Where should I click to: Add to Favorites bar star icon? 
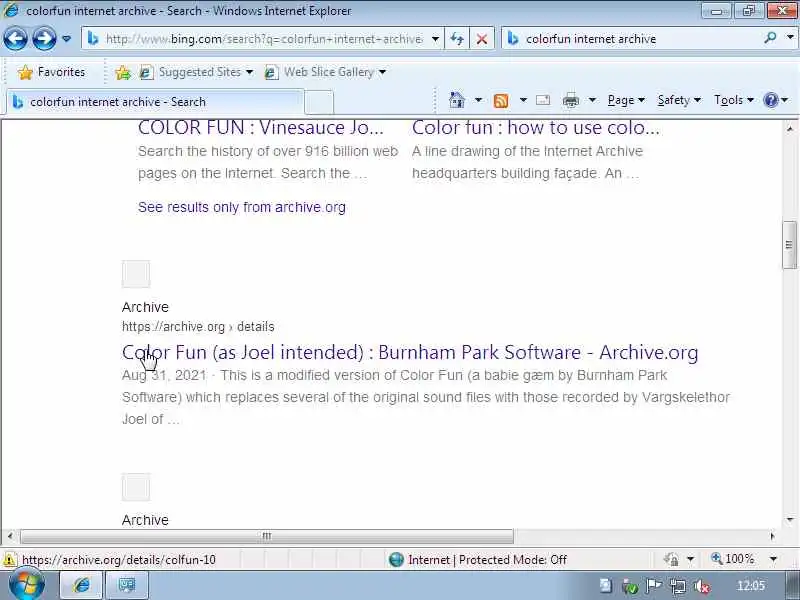point(123,72)
